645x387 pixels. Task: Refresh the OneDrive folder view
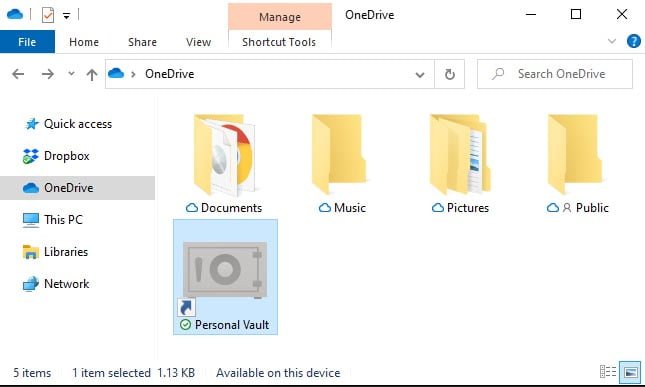pyautogui.click(x=450, y=74)
